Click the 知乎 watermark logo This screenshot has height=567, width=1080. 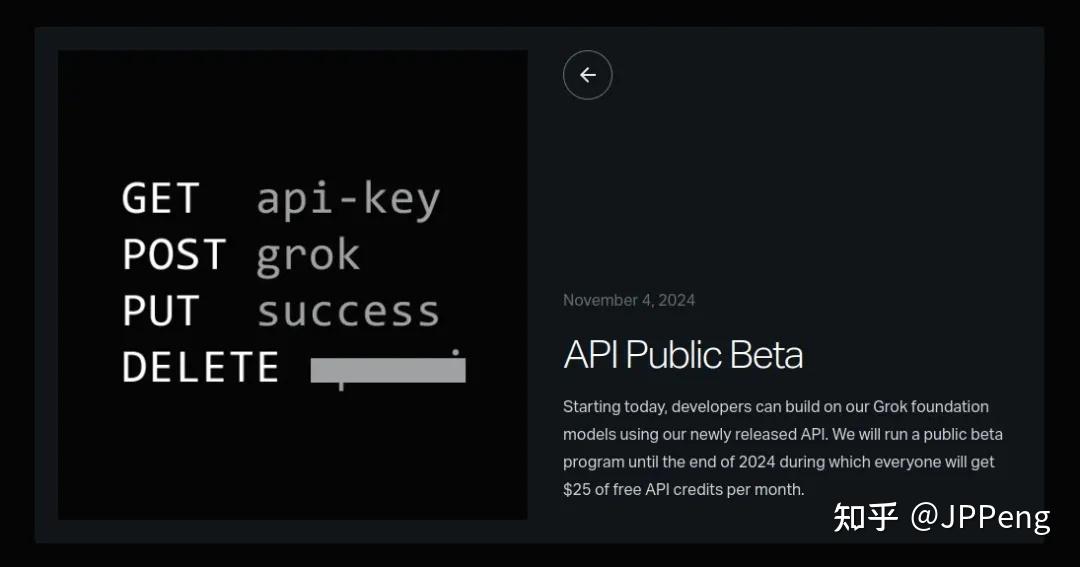[x=866, y=517]
